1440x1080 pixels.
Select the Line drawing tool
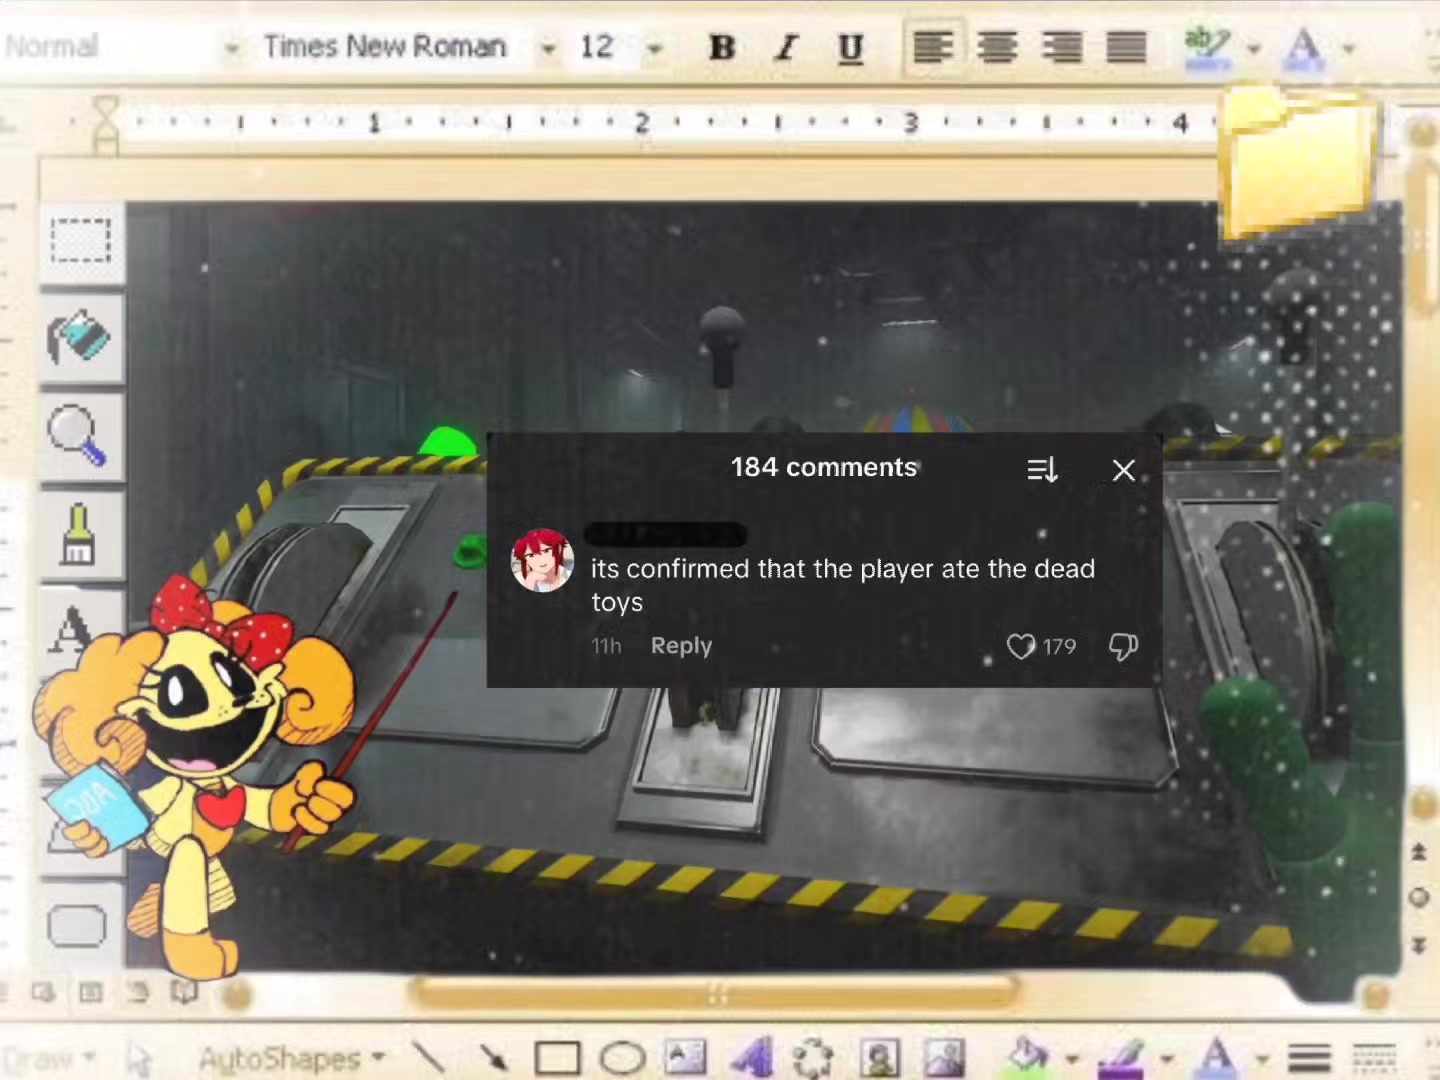click(x=428, y=1056)
